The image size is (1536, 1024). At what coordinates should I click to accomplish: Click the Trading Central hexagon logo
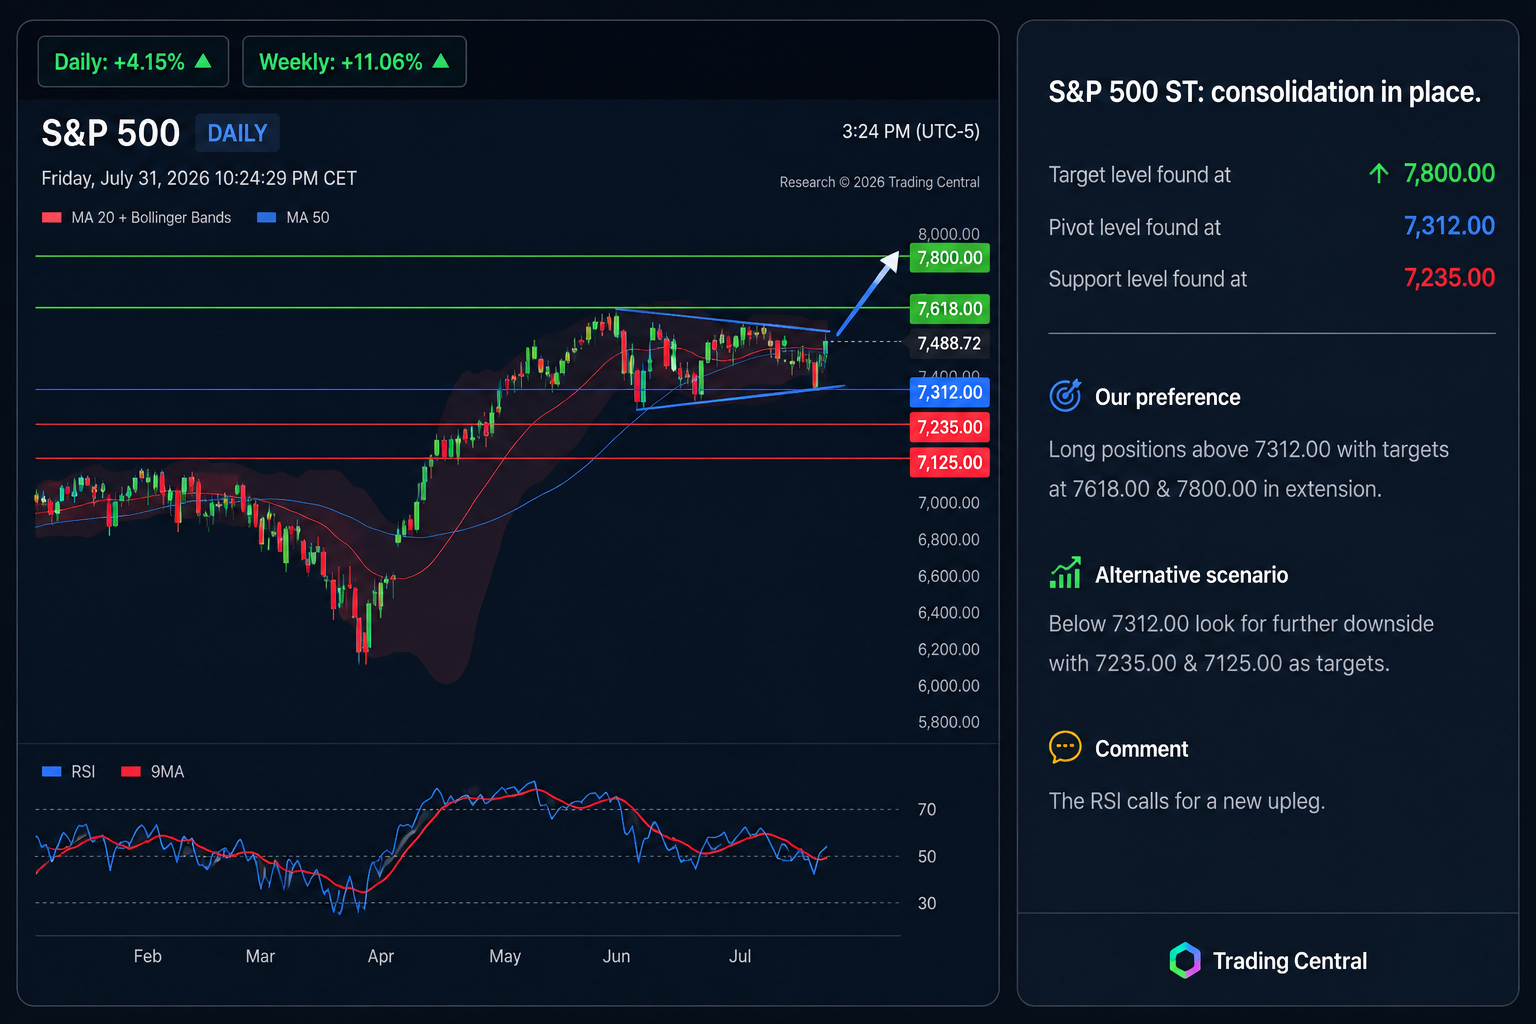click(x=1185, y=960)
